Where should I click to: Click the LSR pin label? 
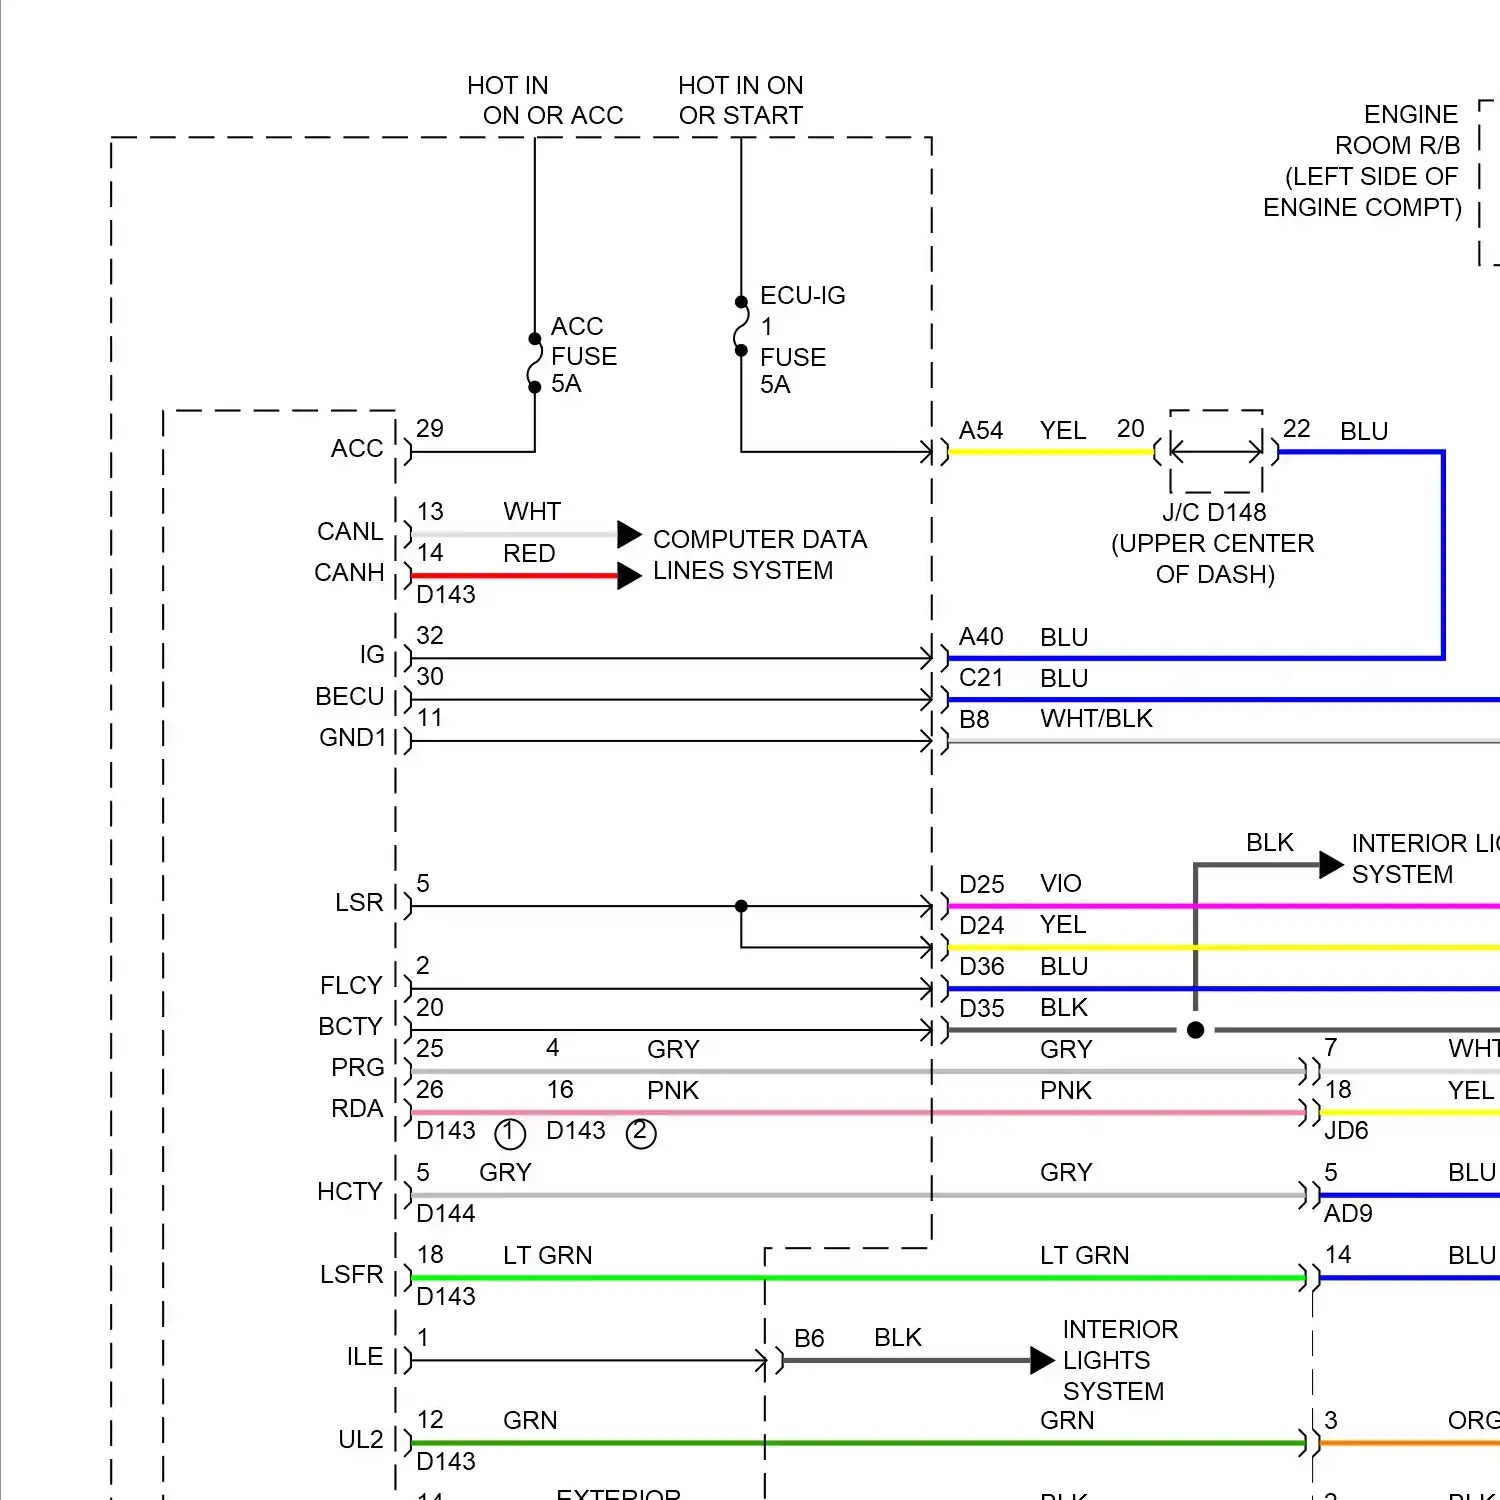point(359,902)
